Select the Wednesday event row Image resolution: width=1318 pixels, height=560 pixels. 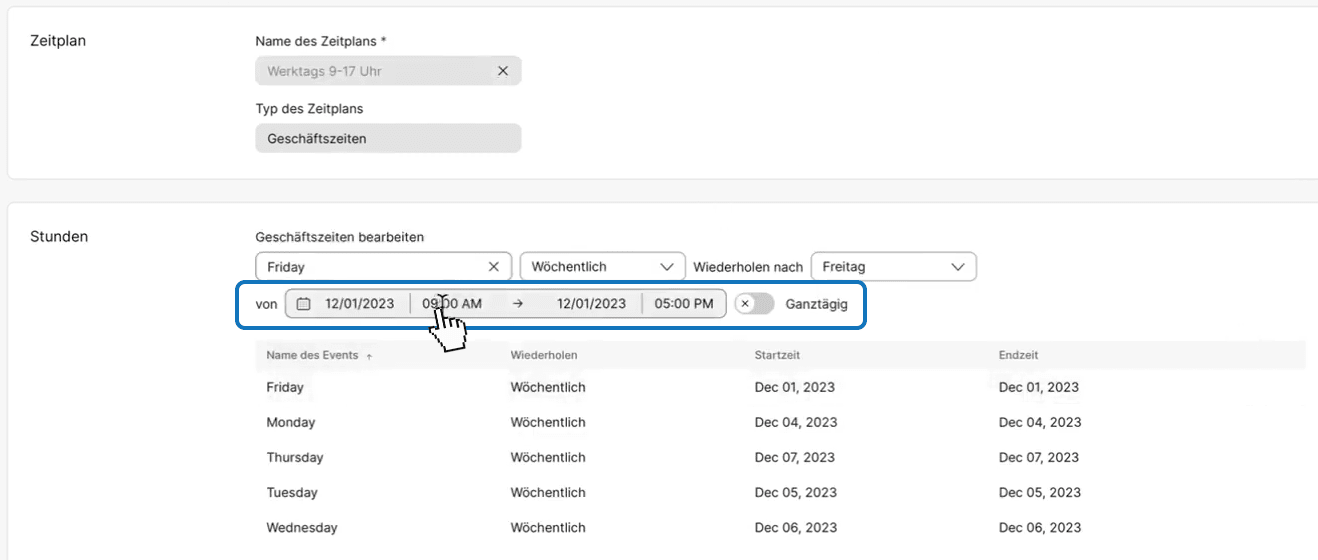(x=780, y=527)
